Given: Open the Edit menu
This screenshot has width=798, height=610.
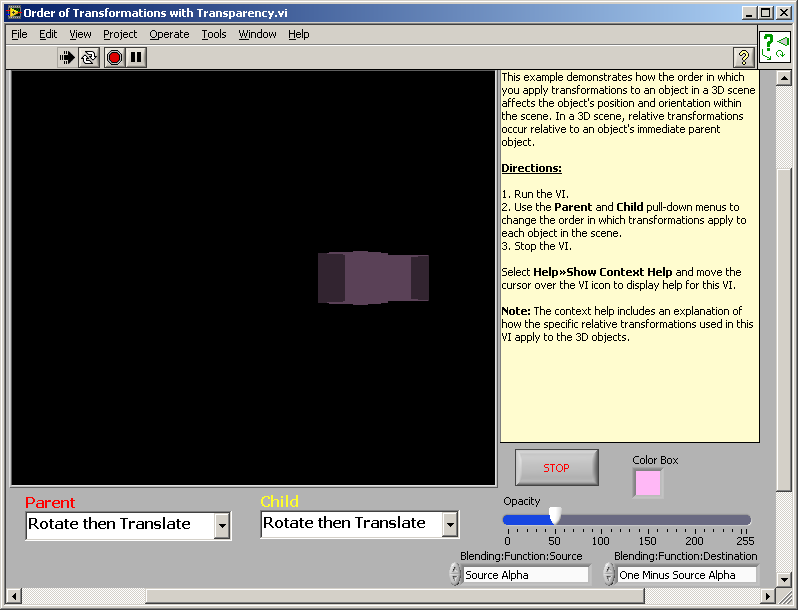Looking at the screenshot, I should [48, 34].
